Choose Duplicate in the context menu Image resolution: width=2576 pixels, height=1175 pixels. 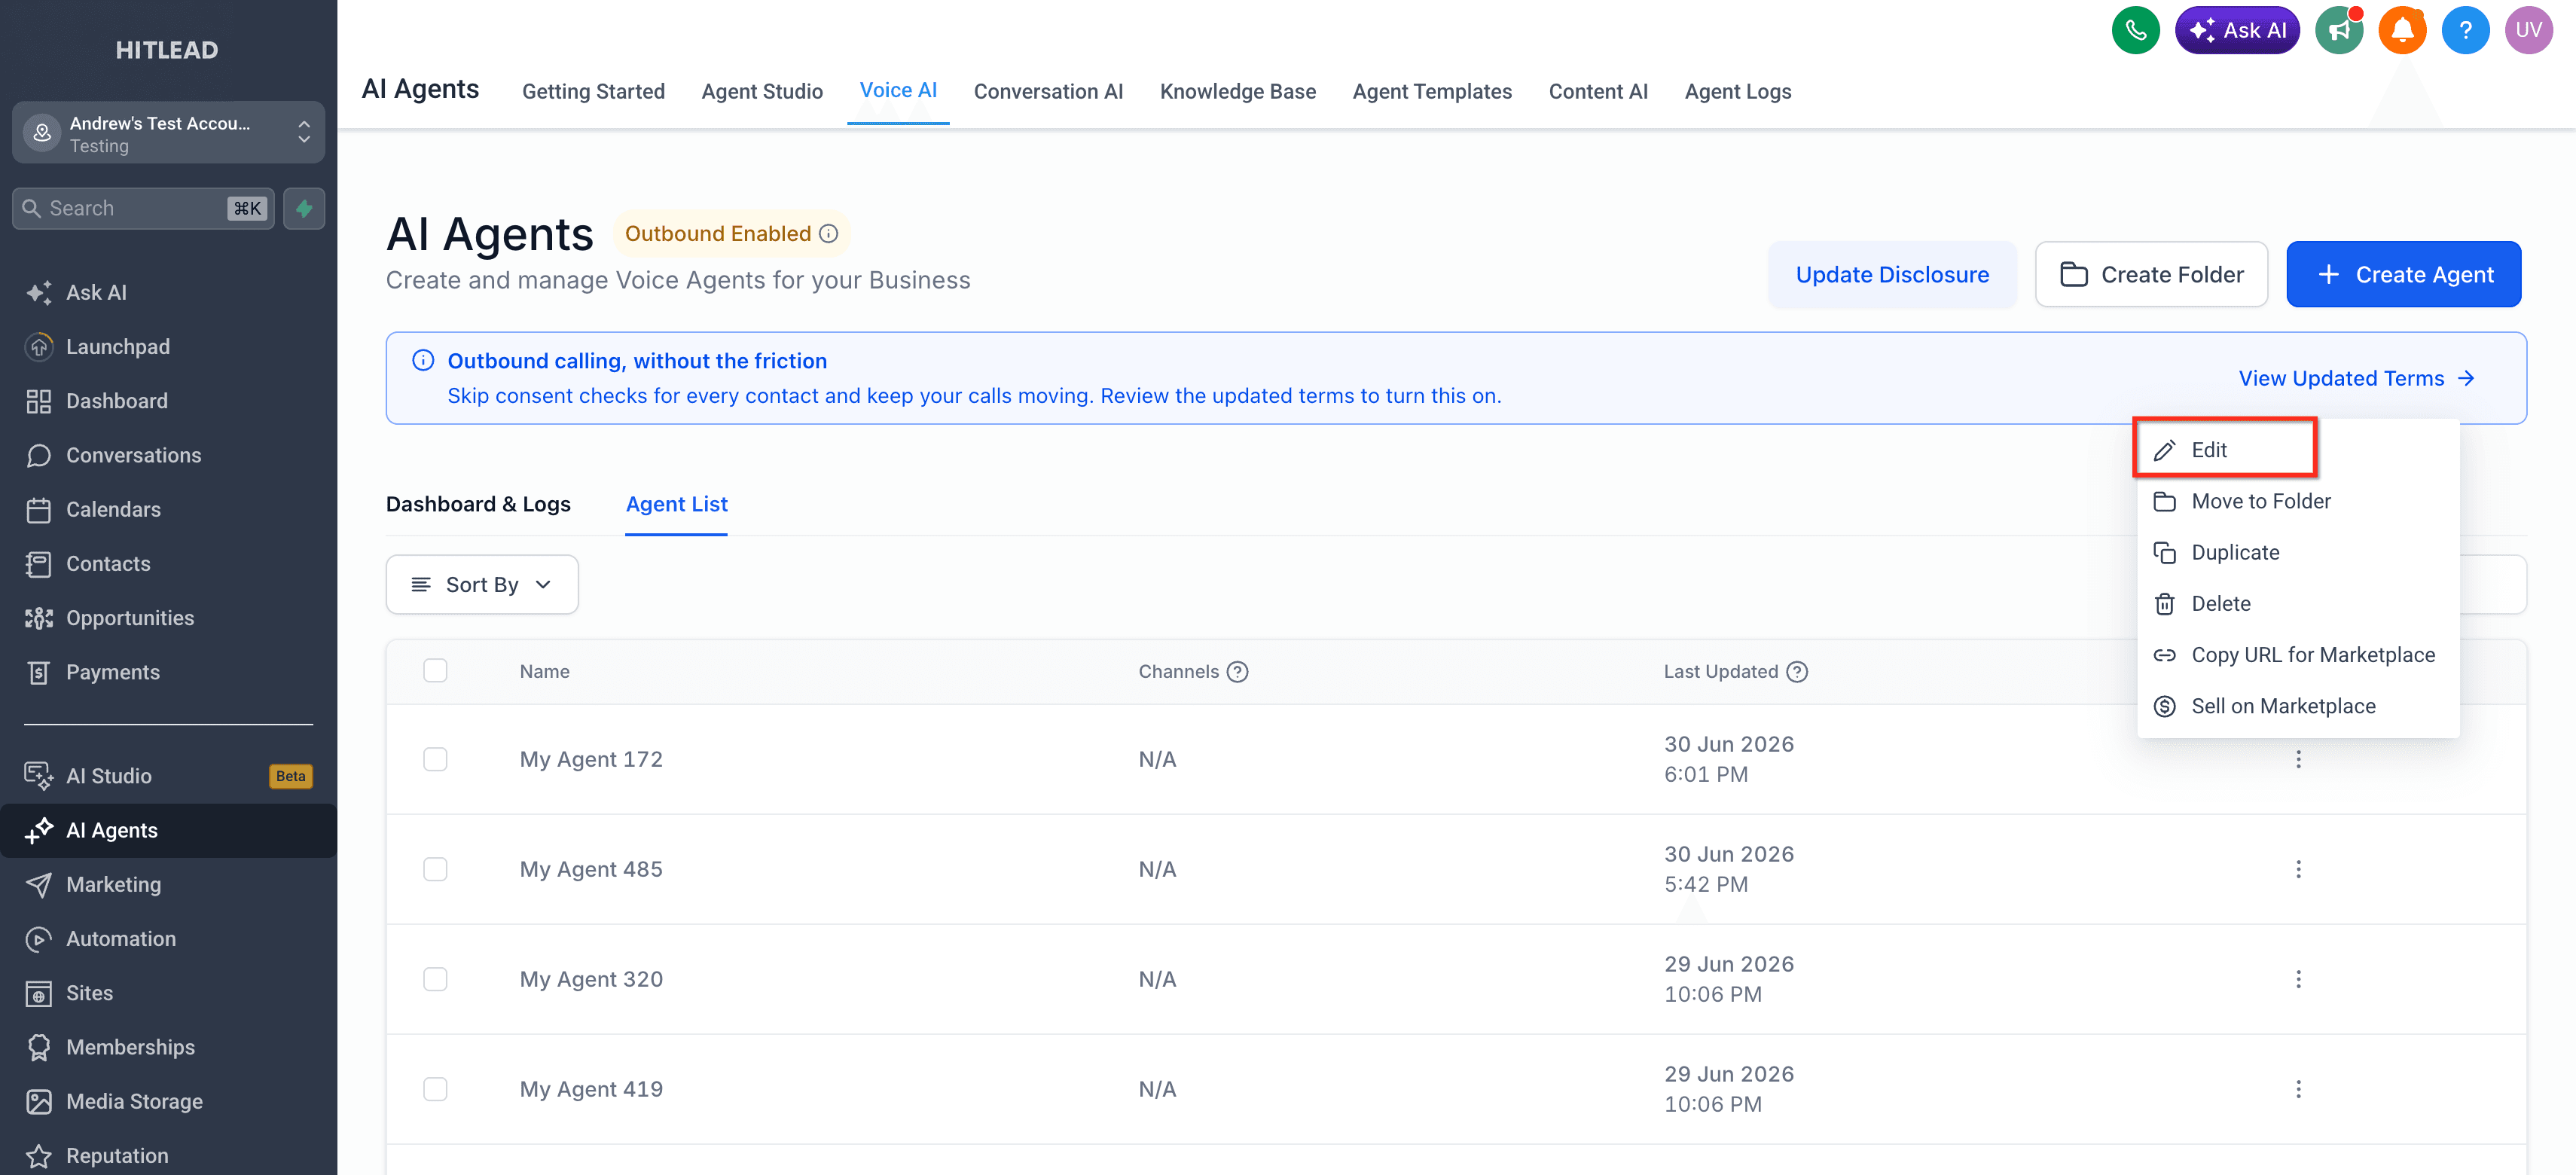[x=2298, y=552]
